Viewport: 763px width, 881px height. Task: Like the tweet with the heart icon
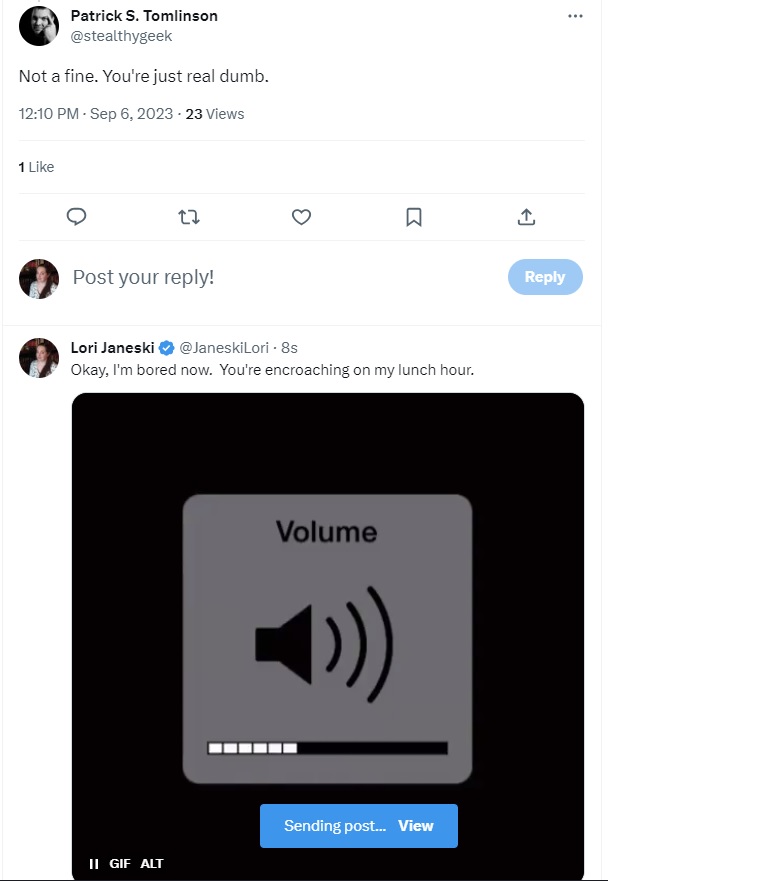click(301, 217)
